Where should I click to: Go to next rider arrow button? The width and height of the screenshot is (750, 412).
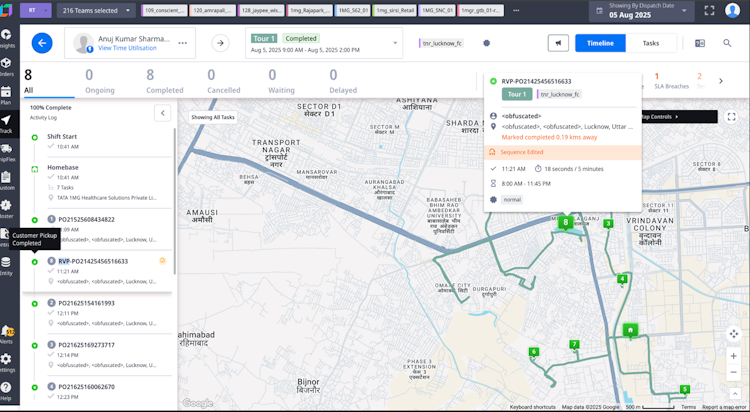tap(221, 43)
